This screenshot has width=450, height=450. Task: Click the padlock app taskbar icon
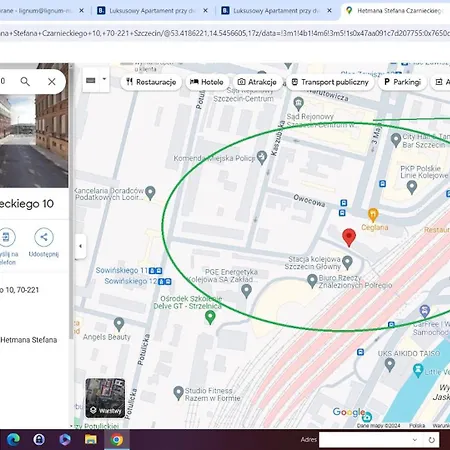coord(39,440)
